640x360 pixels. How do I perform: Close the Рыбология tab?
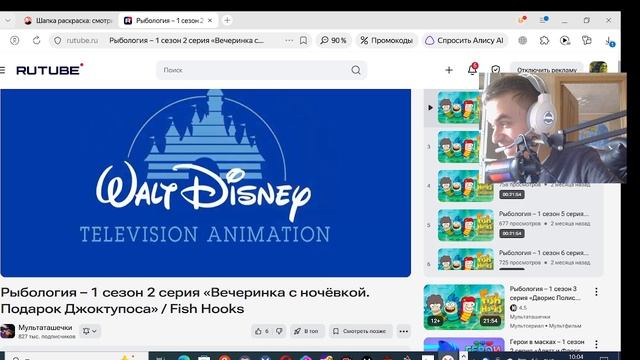click(x=210, y=20)
